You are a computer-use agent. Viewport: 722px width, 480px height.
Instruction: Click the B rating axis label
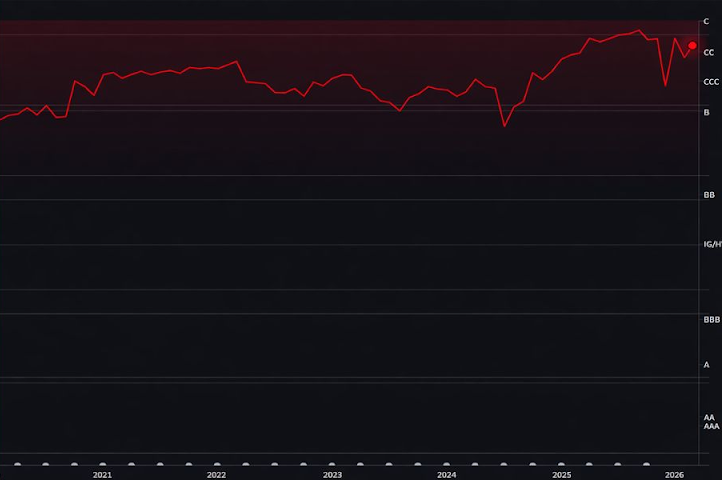(x=706, y=112)
